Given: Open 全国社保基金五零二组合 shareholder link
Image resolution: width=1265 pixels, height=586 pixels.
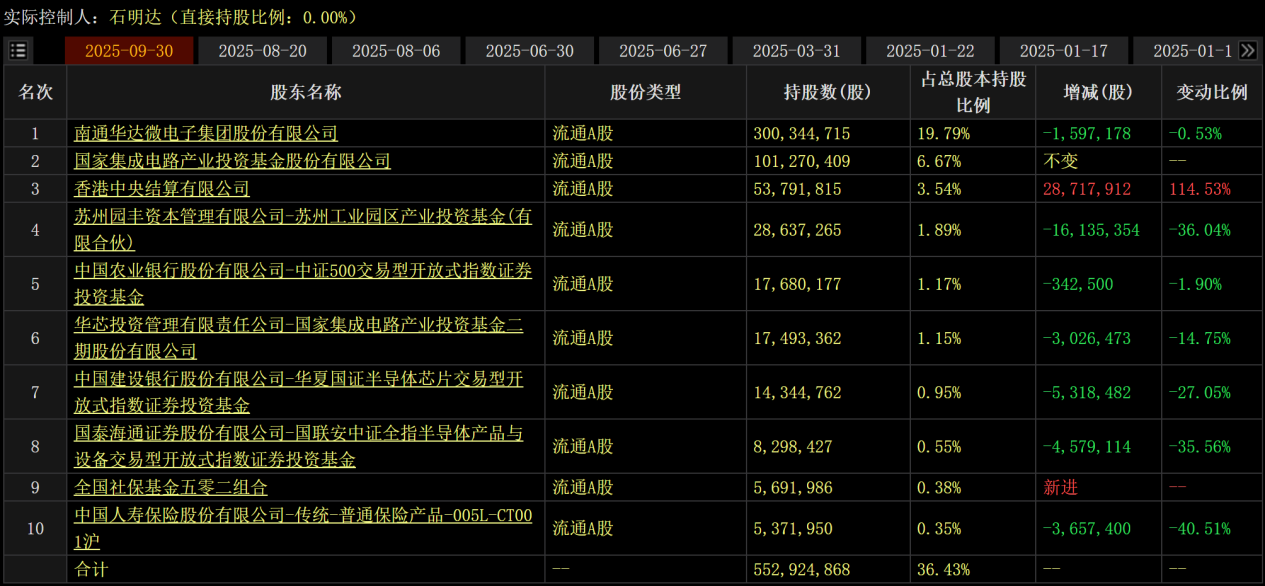Looking at the screenshot, I should point(171,488).
